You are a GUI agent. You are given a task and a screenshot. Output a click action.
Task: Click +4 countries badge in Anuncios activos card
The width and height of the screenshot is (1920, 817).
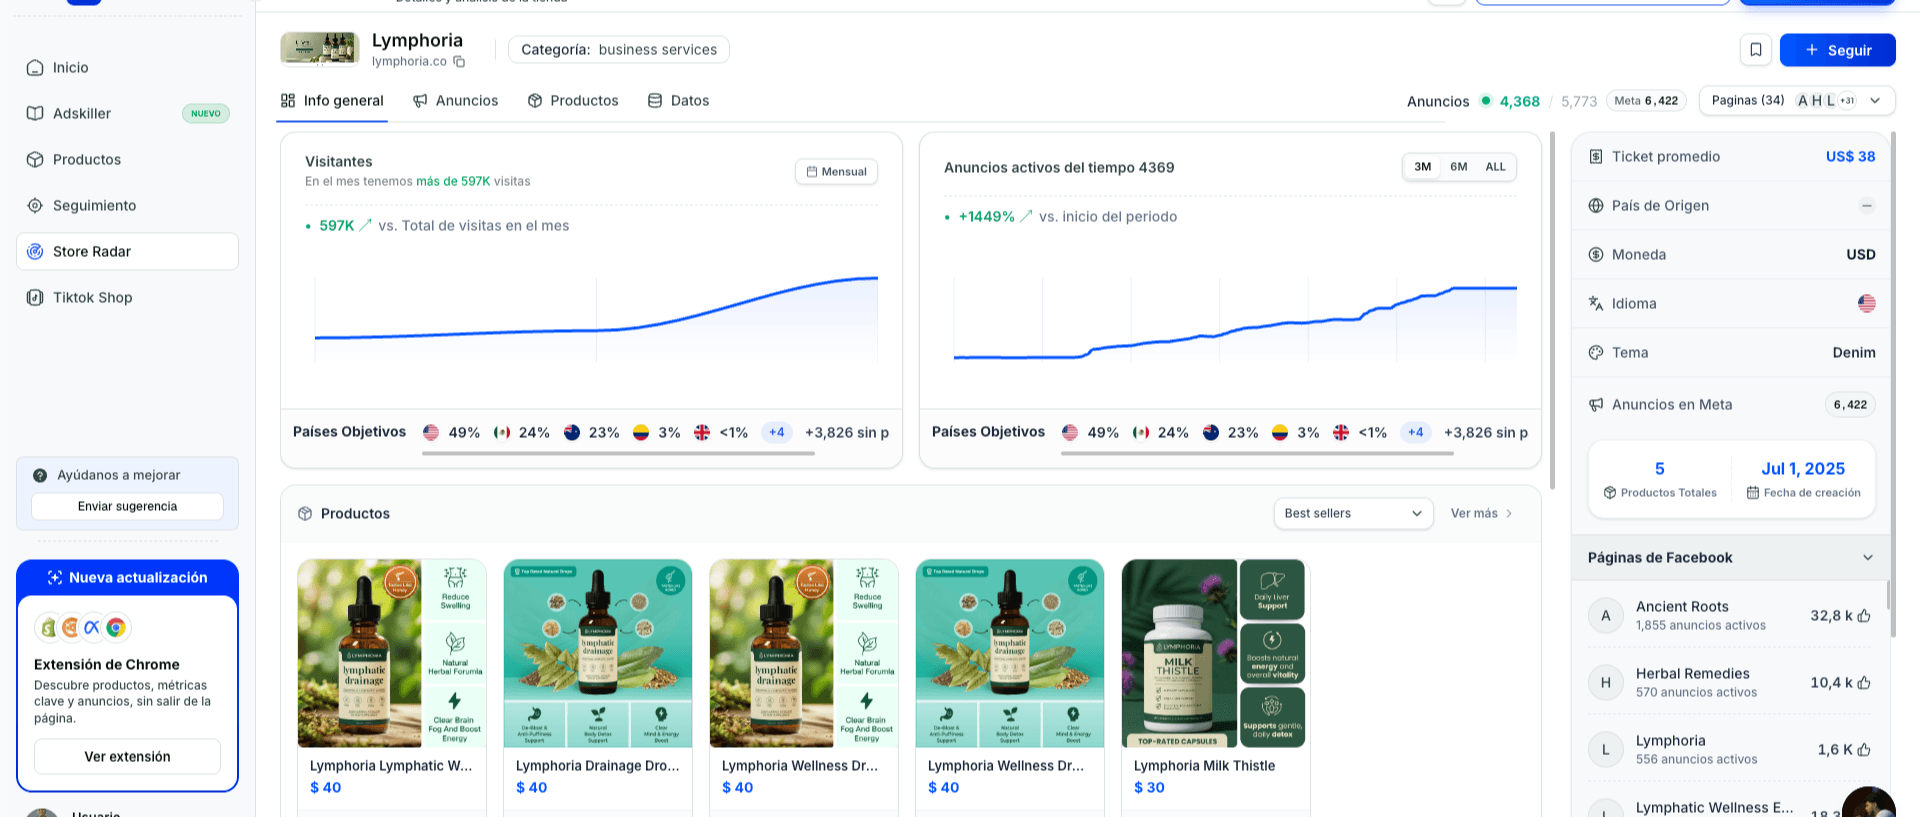(1416, 433)
